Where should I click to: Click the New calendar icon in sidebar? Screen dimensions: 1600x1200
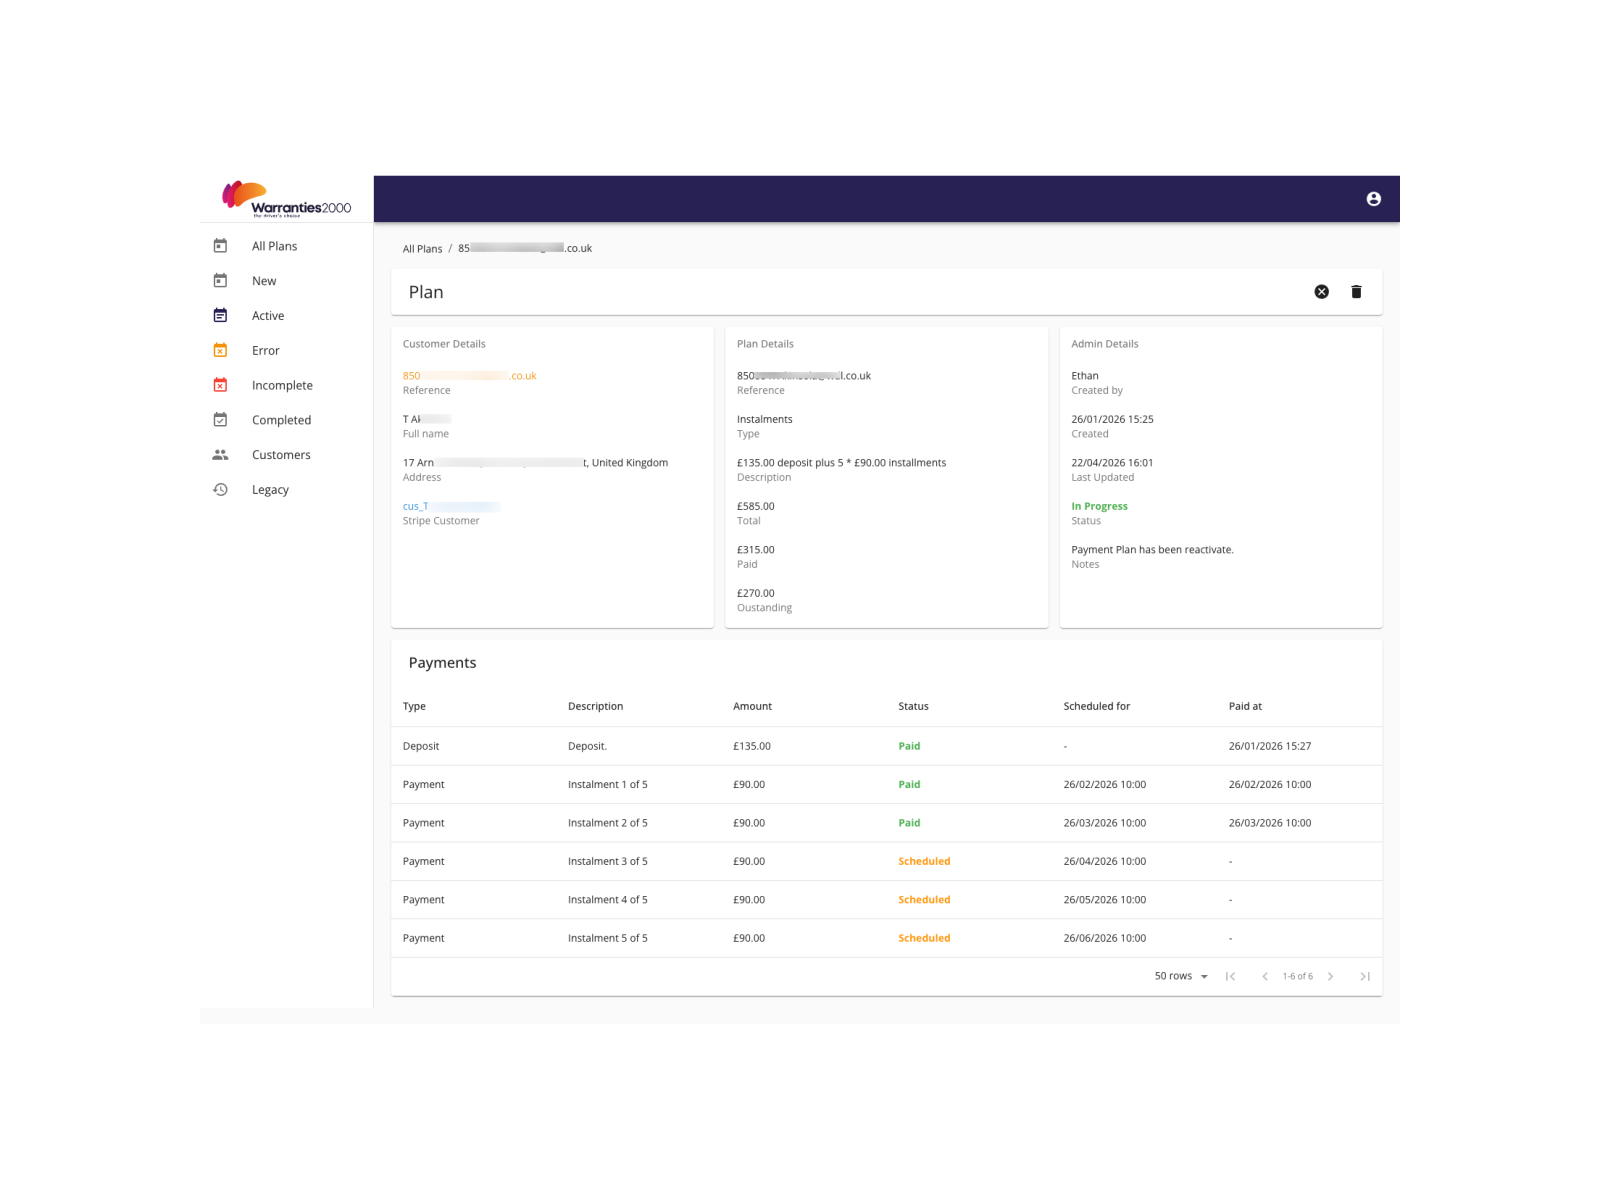[x=220, y=281]
